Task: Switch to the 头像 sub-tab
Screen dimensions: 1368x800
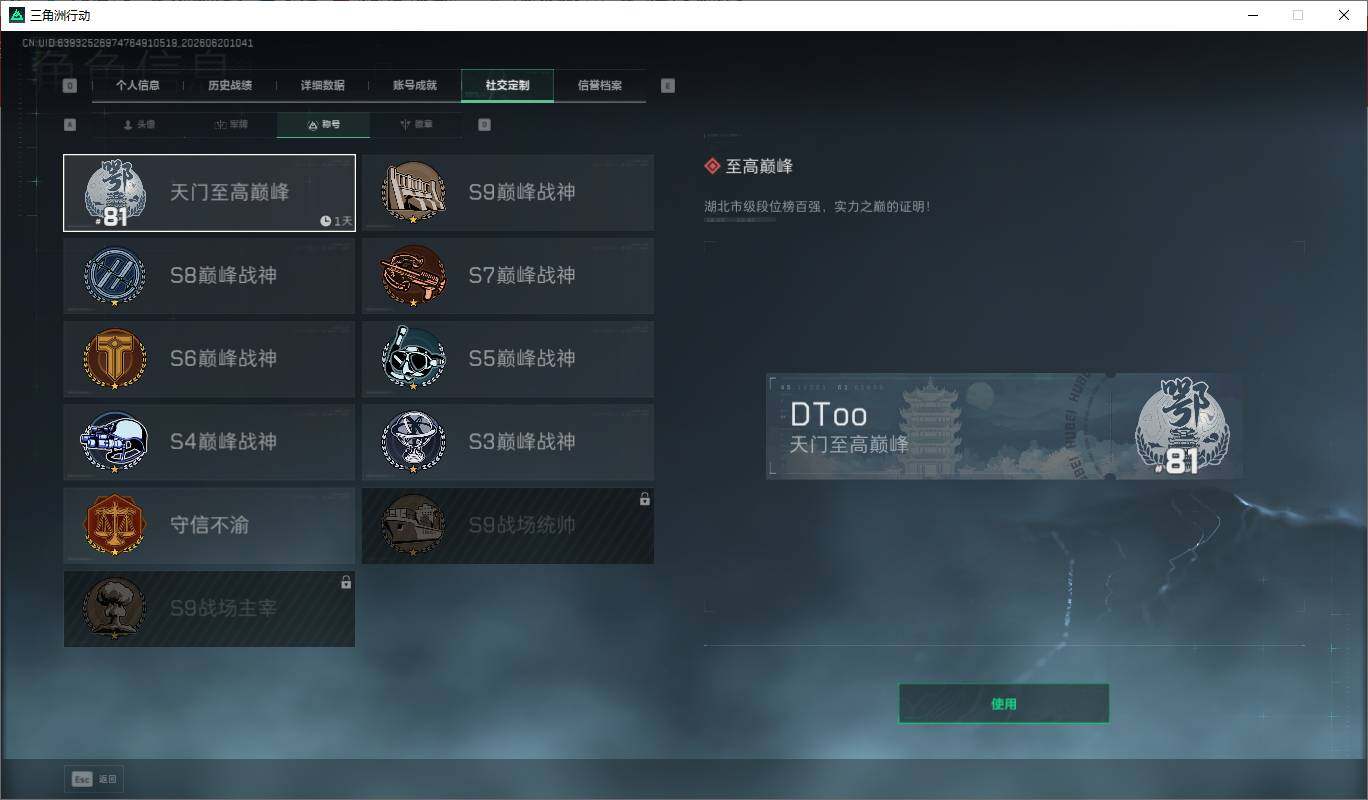Action: 139,125
